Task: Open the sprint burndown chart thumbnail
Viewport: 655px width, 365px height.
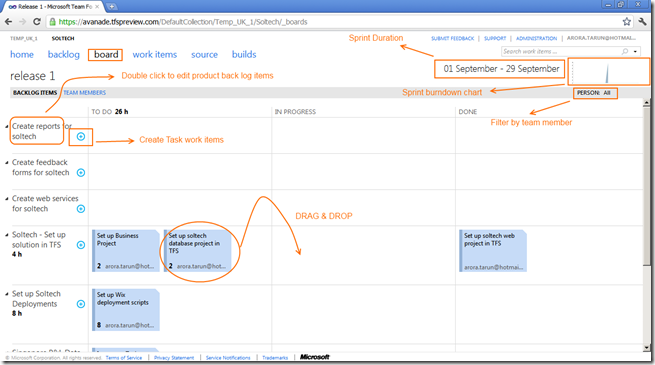Action: click(x=608, y=72)
